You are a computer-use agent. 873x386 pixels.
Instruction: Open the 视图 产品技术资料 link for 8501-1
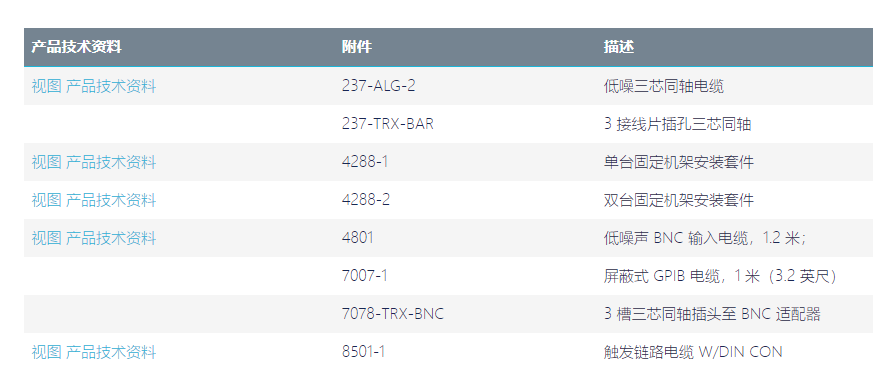click(x=94, y=352)
